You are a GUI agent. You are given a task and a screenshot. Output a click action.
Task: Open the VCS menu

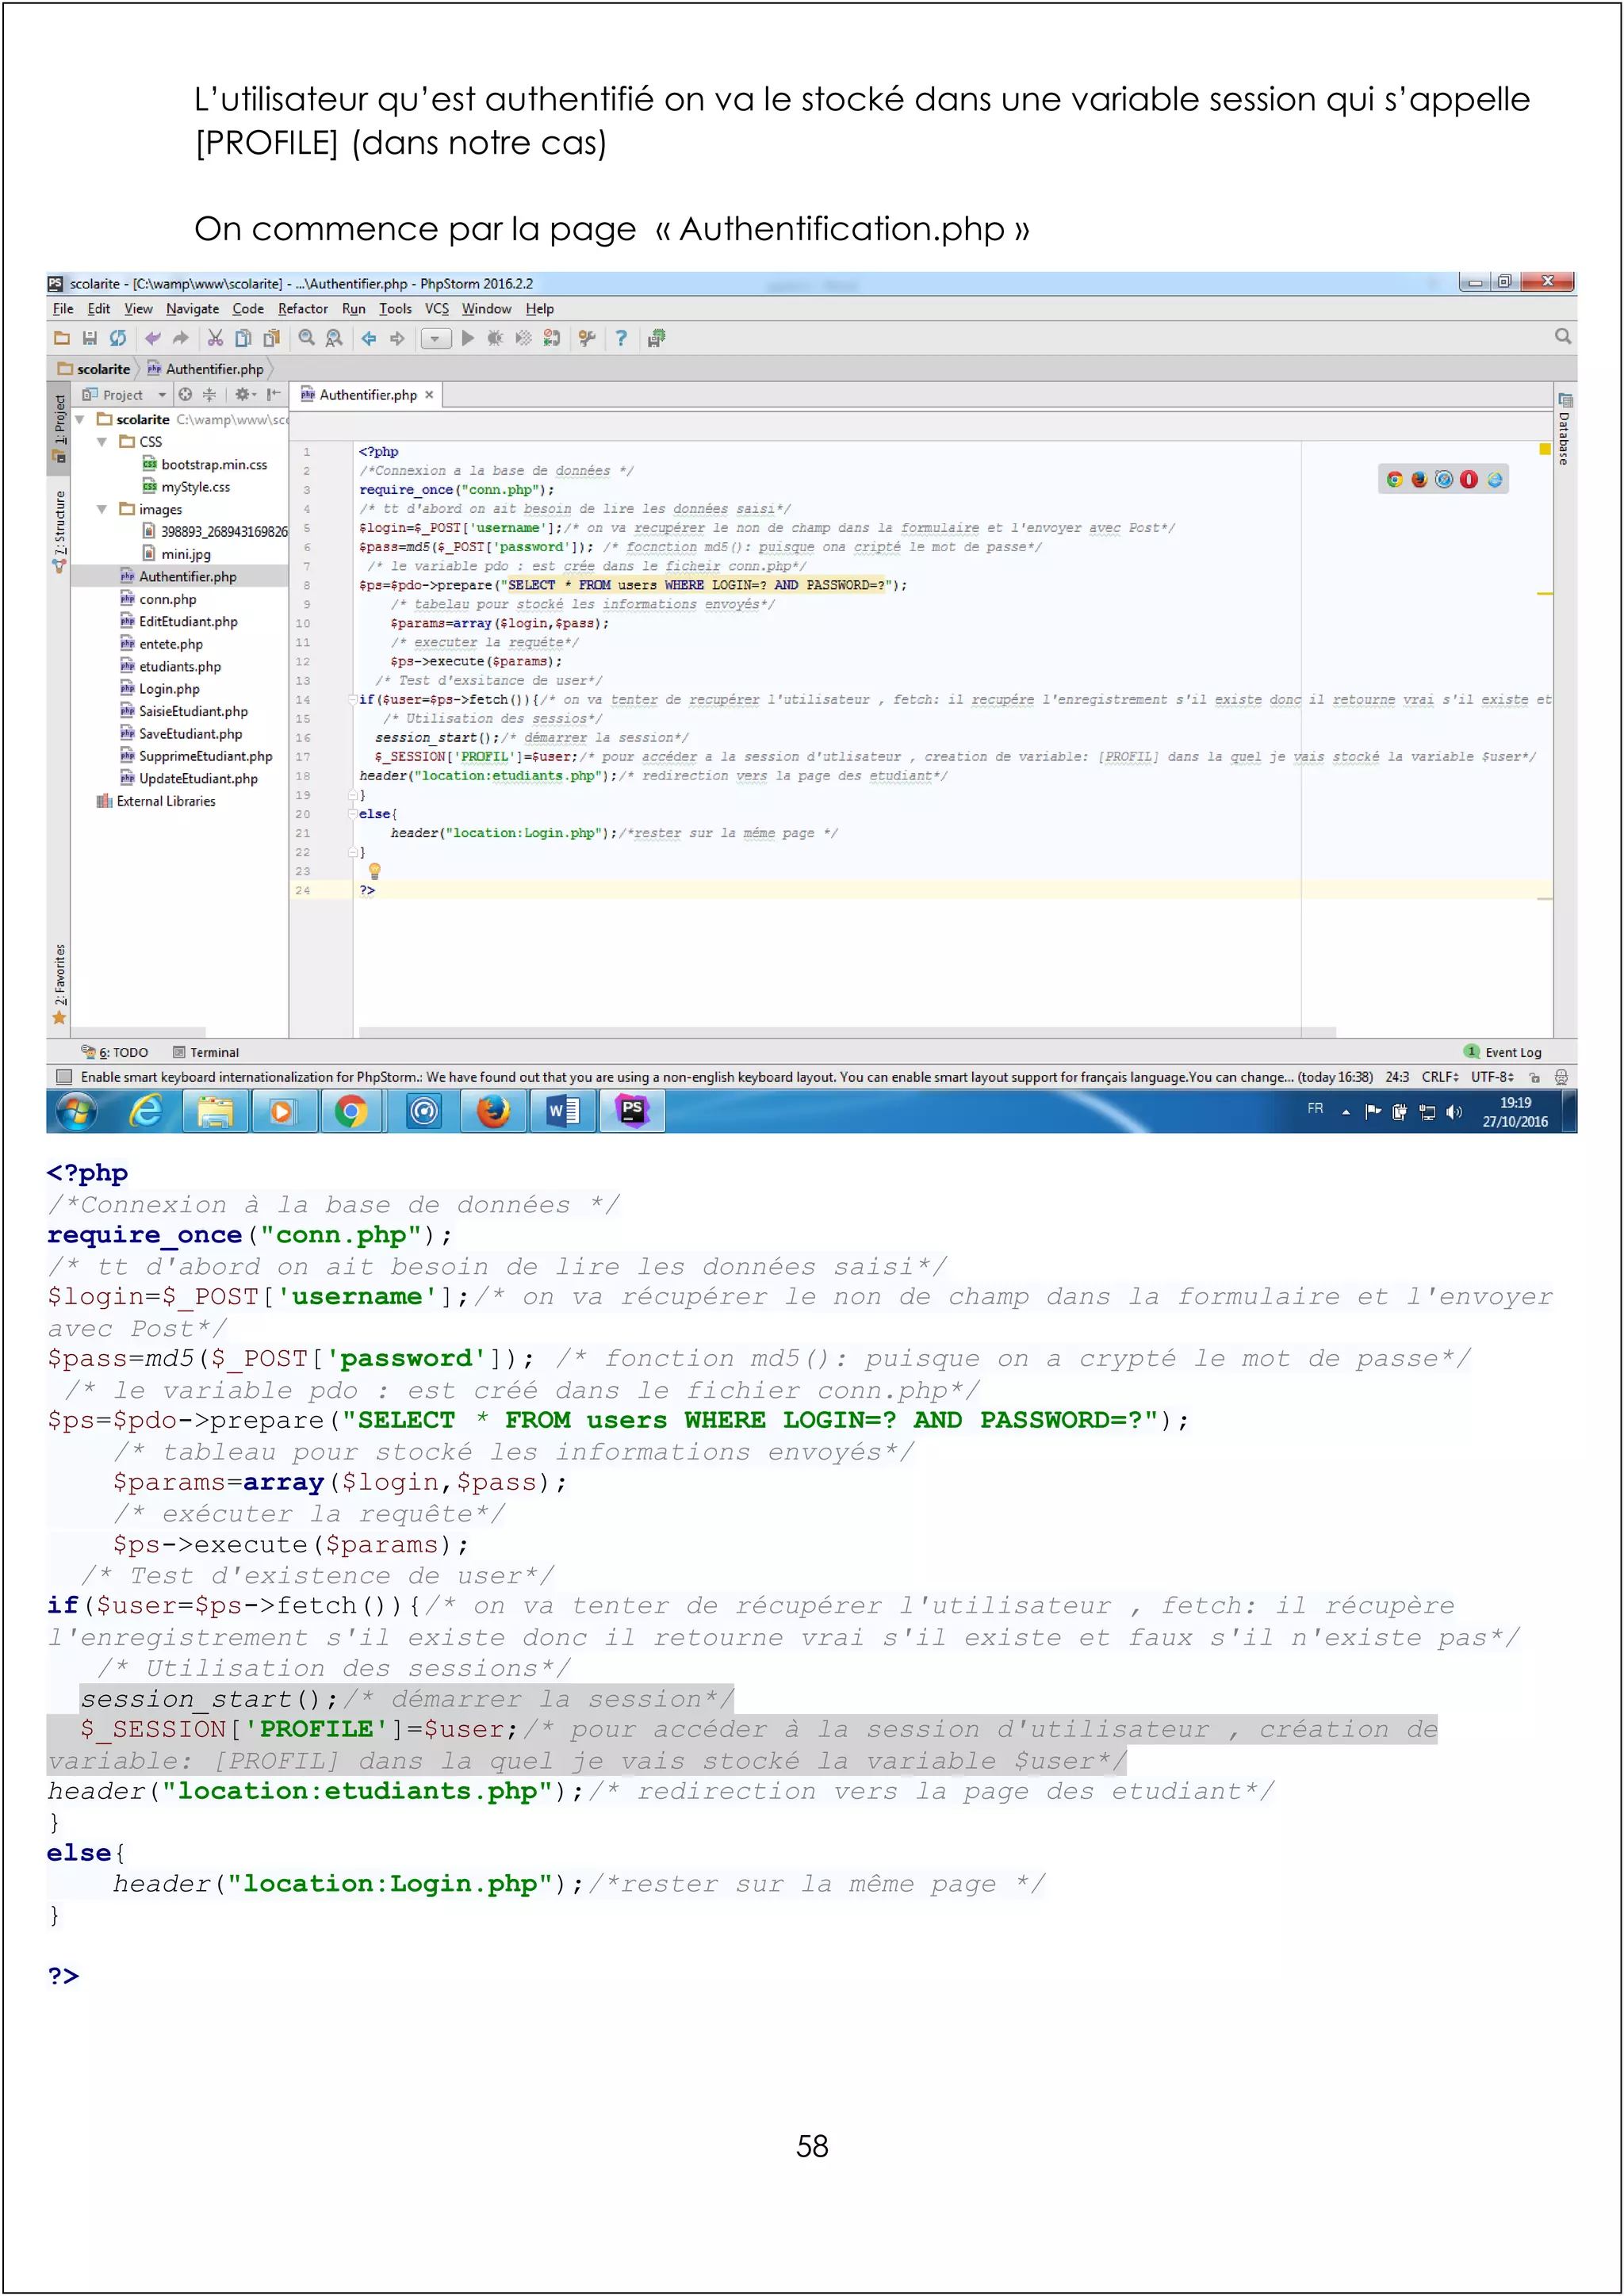[x=436, y=309]
